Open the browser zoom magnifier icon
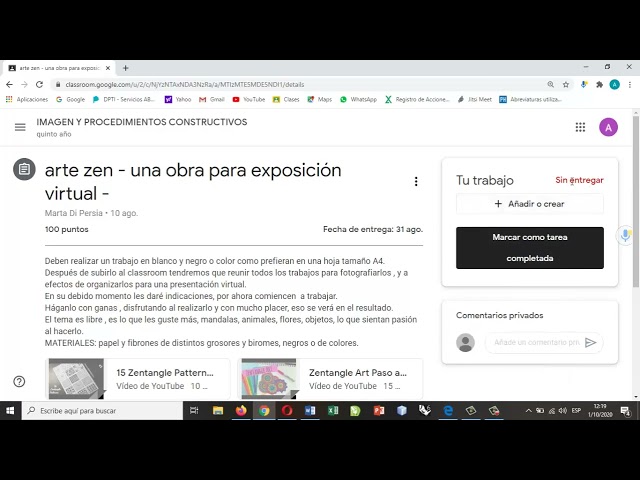Screen dimensions: 640x480 (551, 84)
